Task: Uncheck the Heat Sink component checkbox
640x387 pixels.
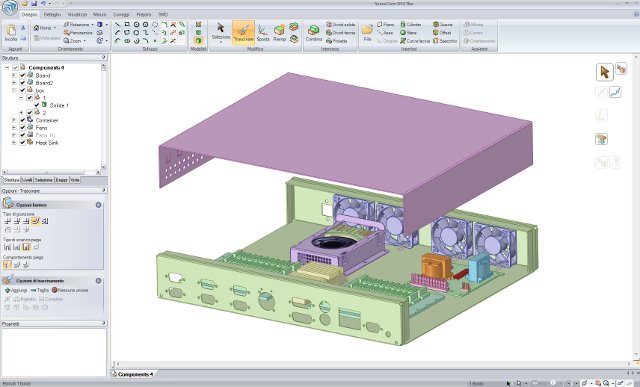Action: coord(23,142)
